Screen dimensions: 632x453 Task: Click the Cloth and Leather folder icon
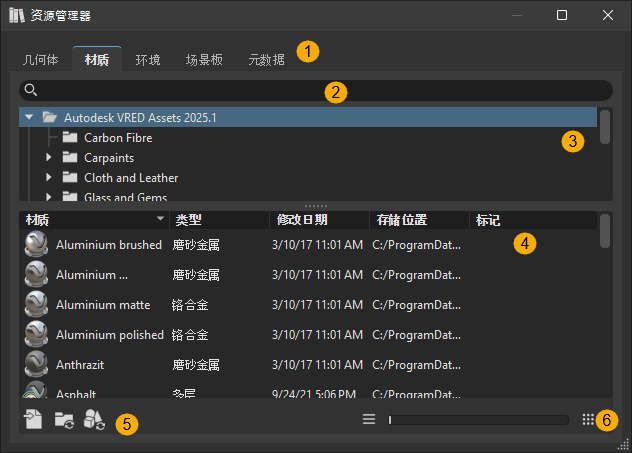tap(70, 177)
